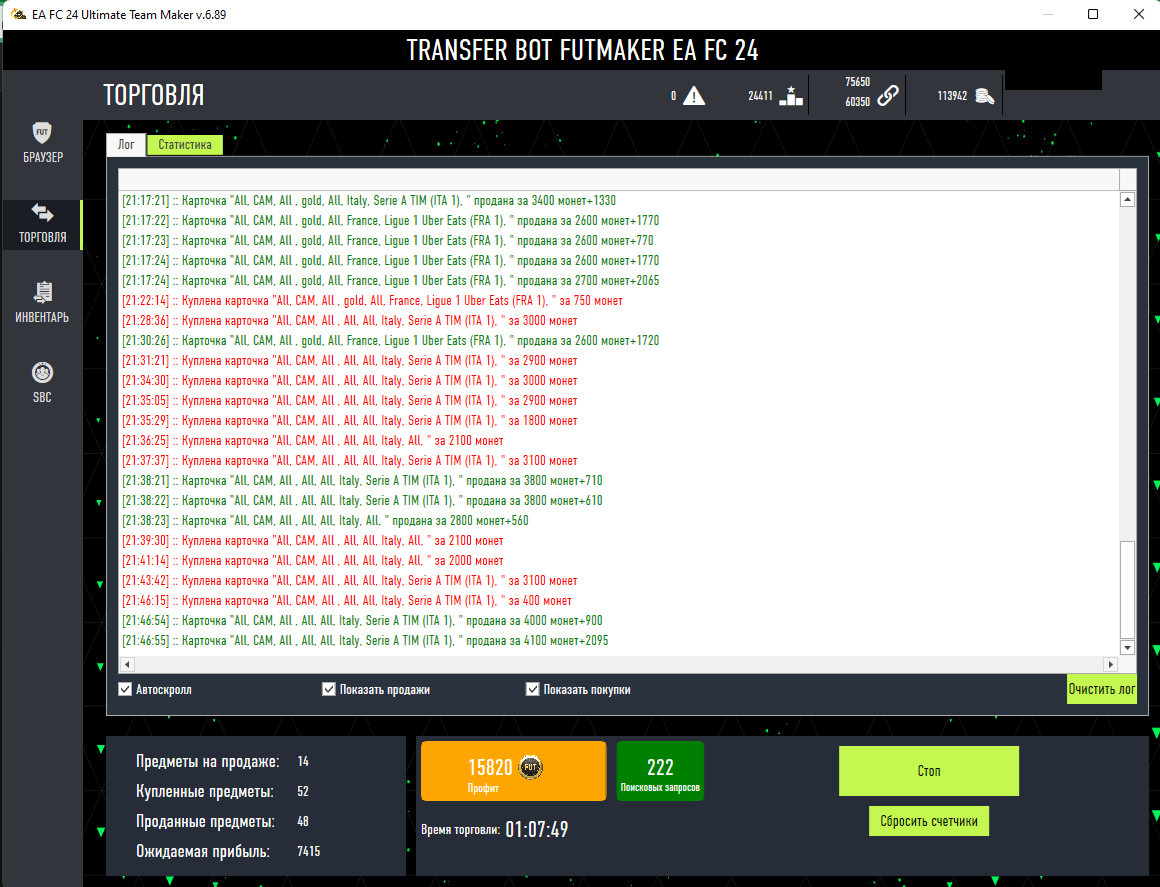Stop trading with the Стоп button
Screen dimensions: 1160x887
928,771
